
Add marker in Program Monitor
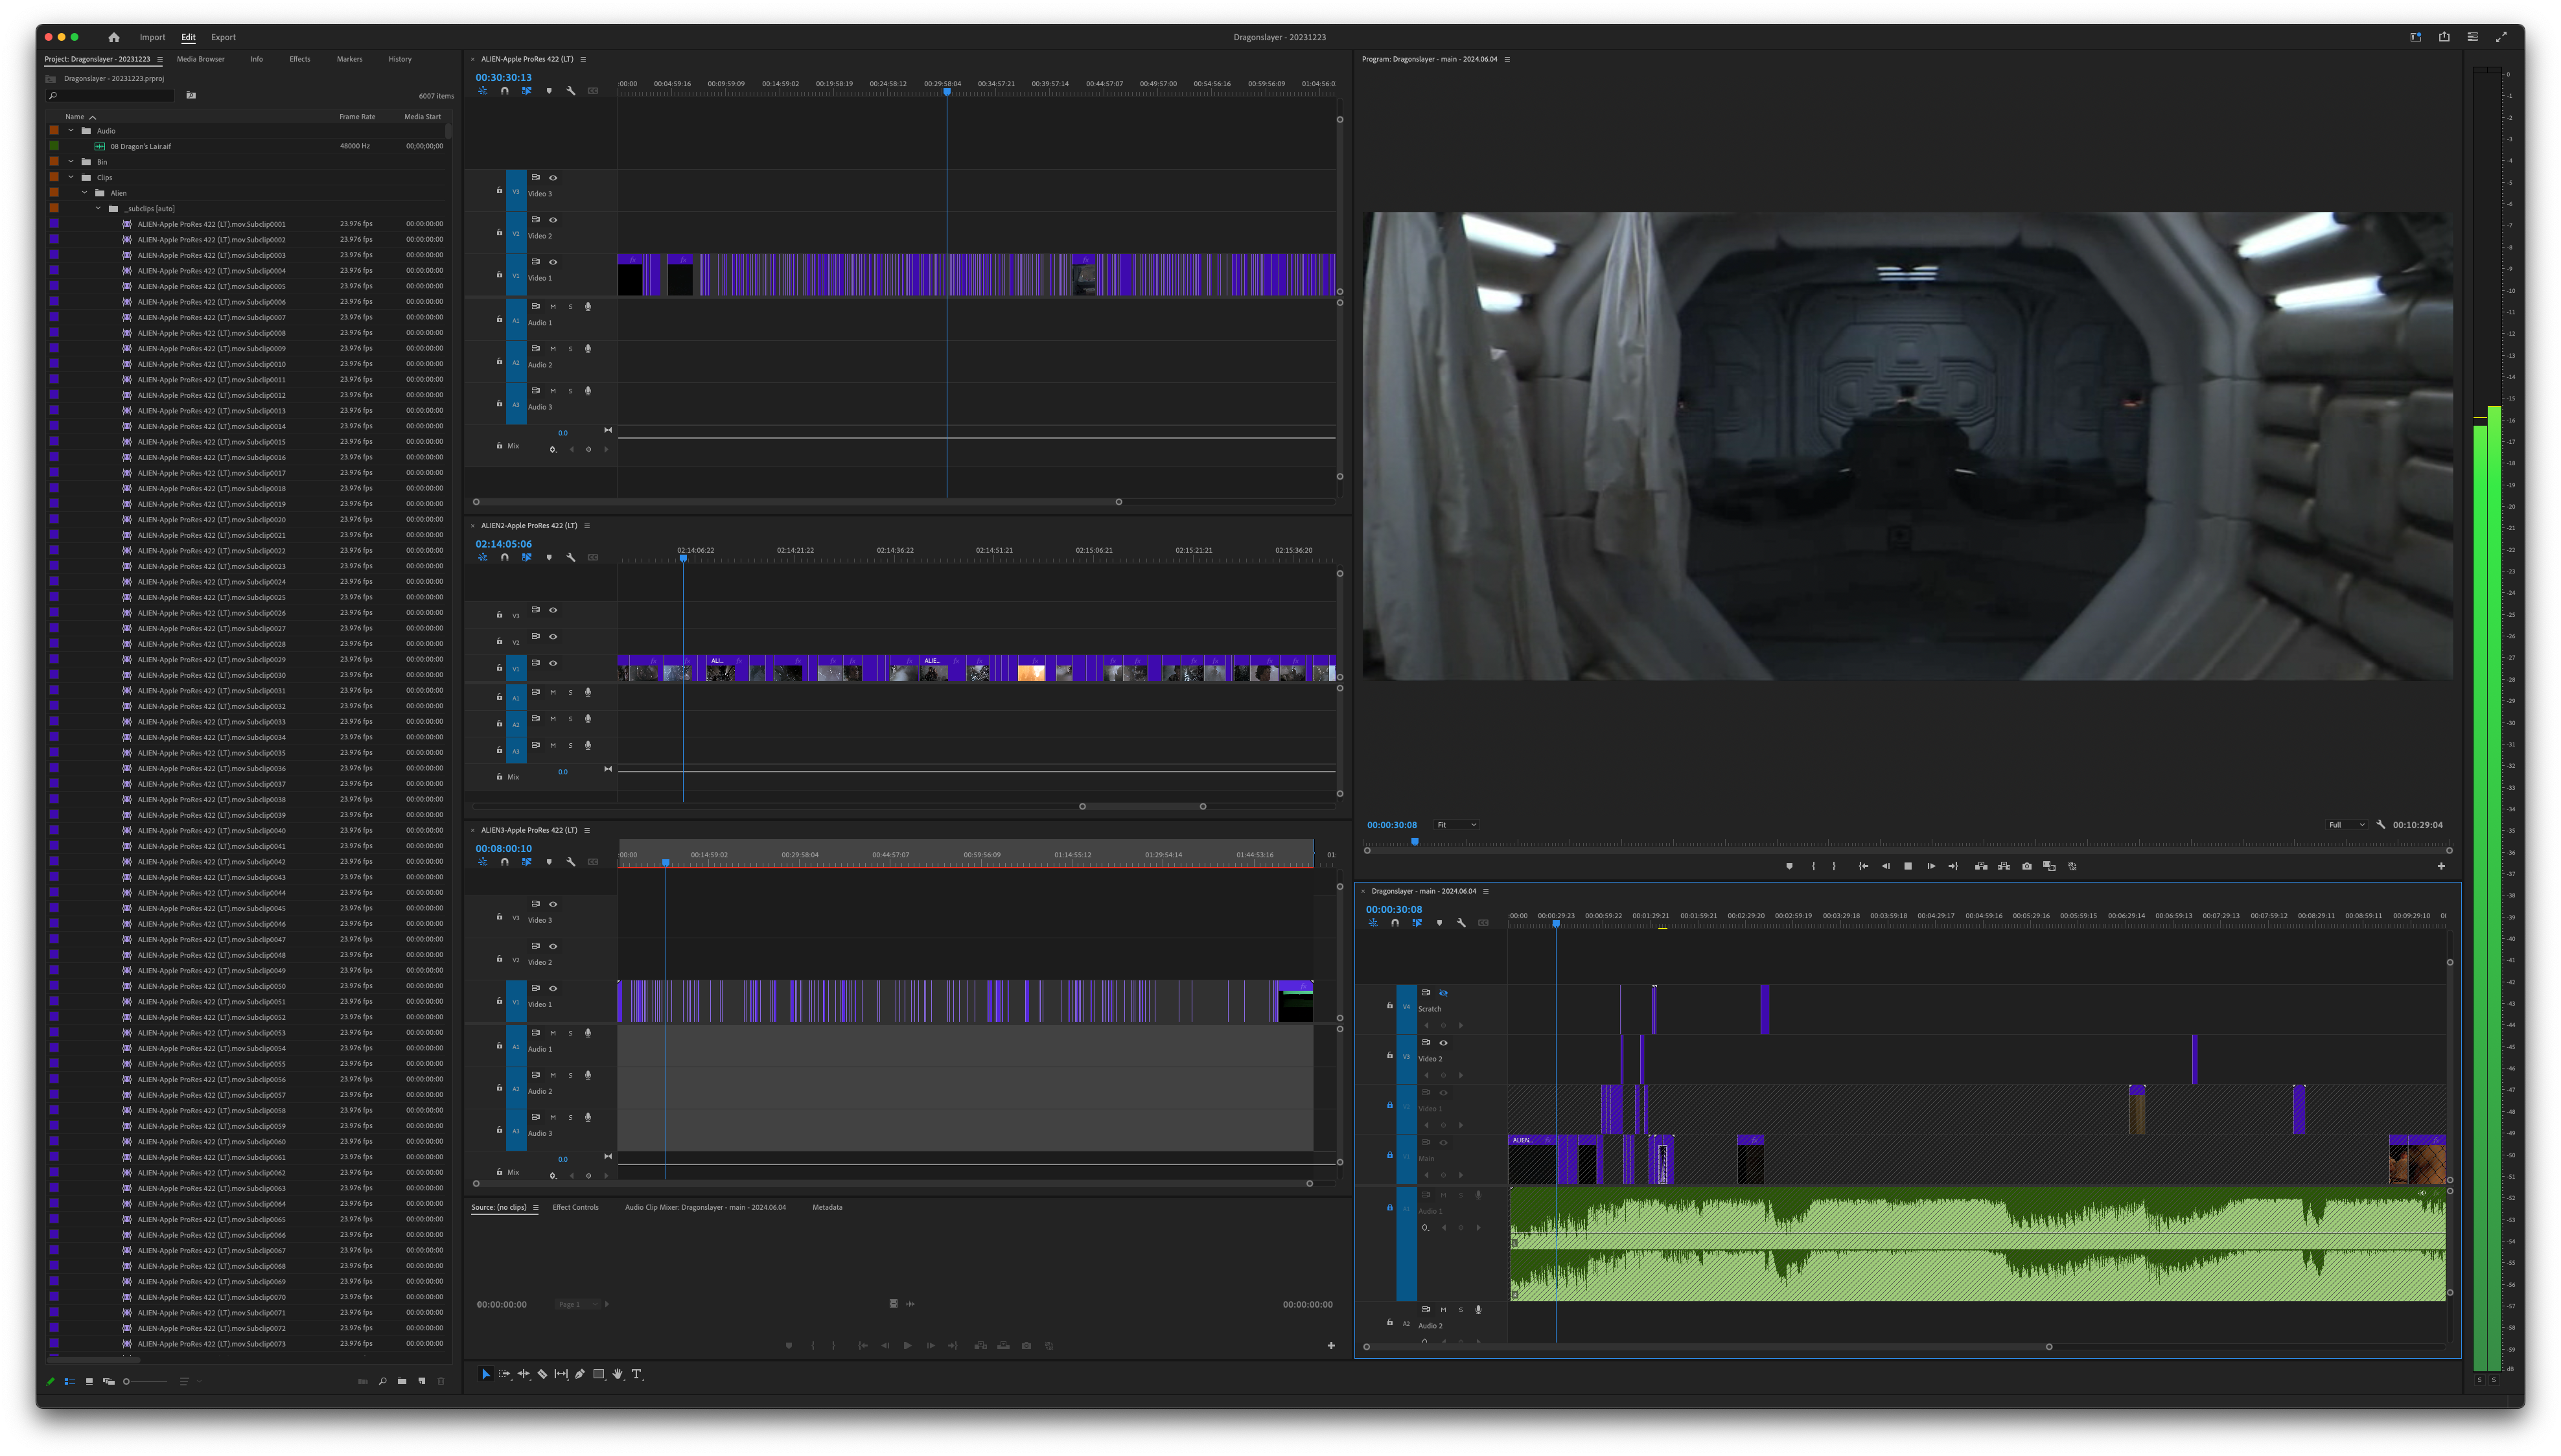pyautogui.click(x=1789, y=866)
